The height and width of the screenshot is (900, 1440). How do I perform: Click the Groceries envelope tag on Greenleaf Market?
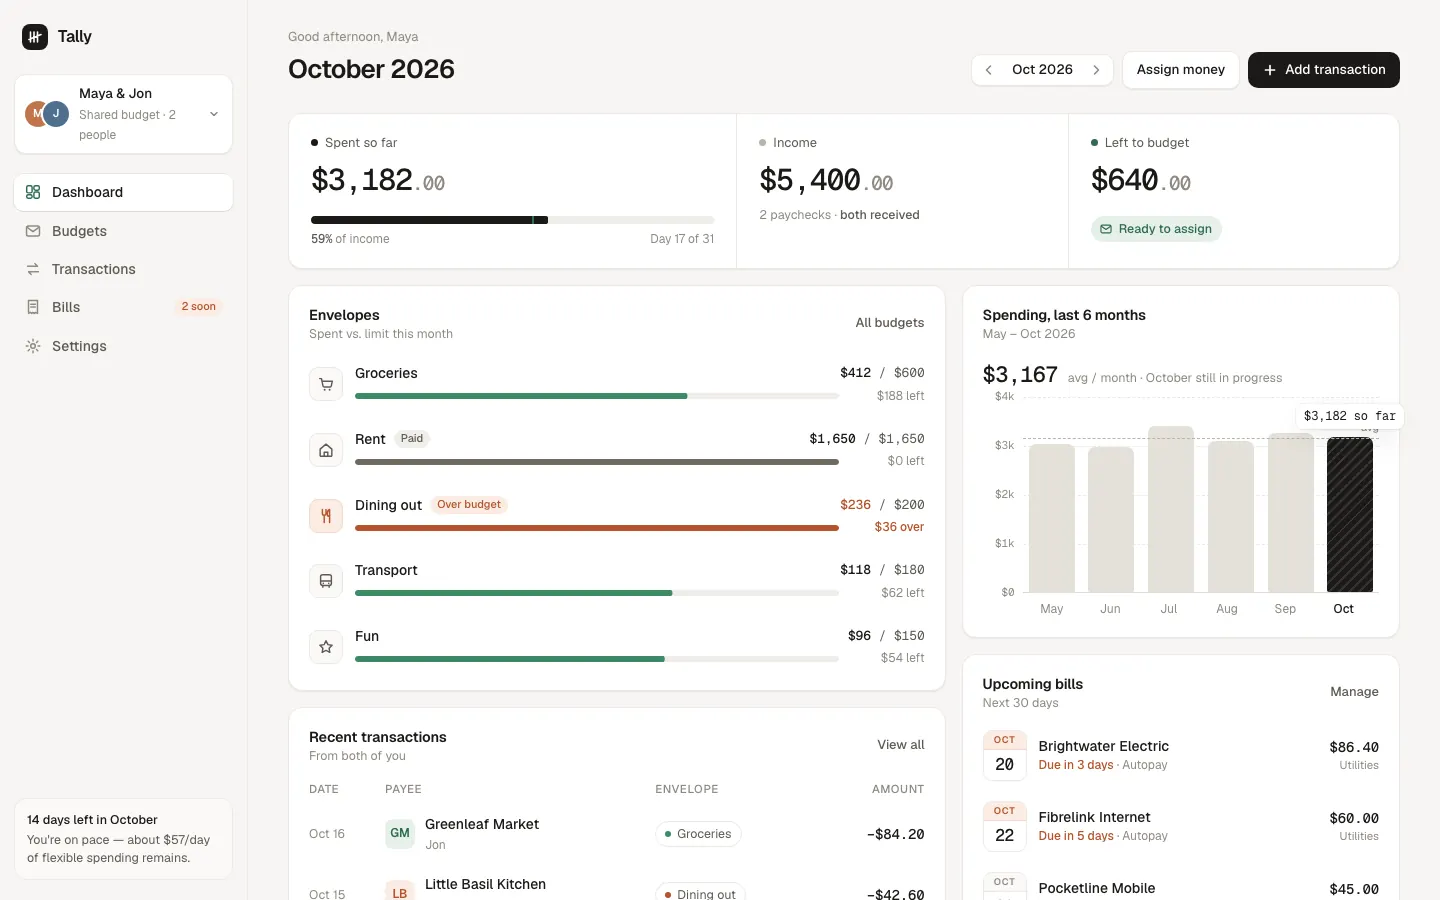click(x=698, y=834)
